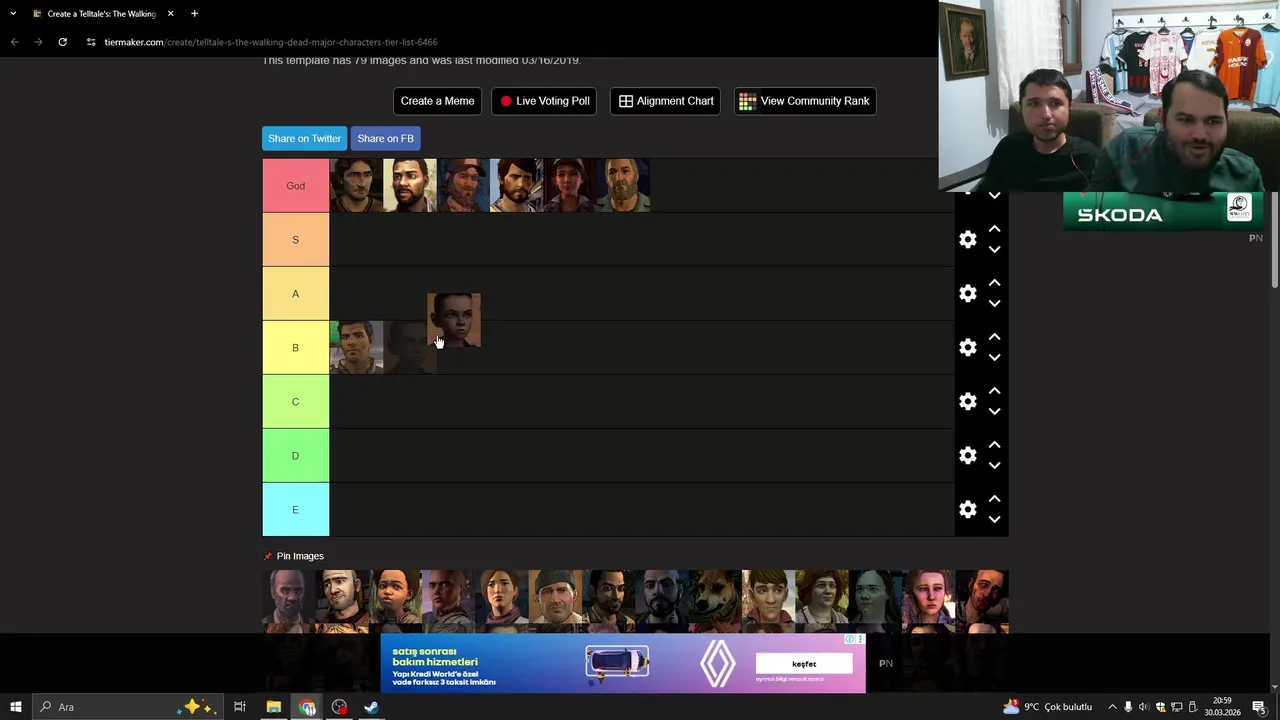Open Task View from taskbar

click(240, 707)
